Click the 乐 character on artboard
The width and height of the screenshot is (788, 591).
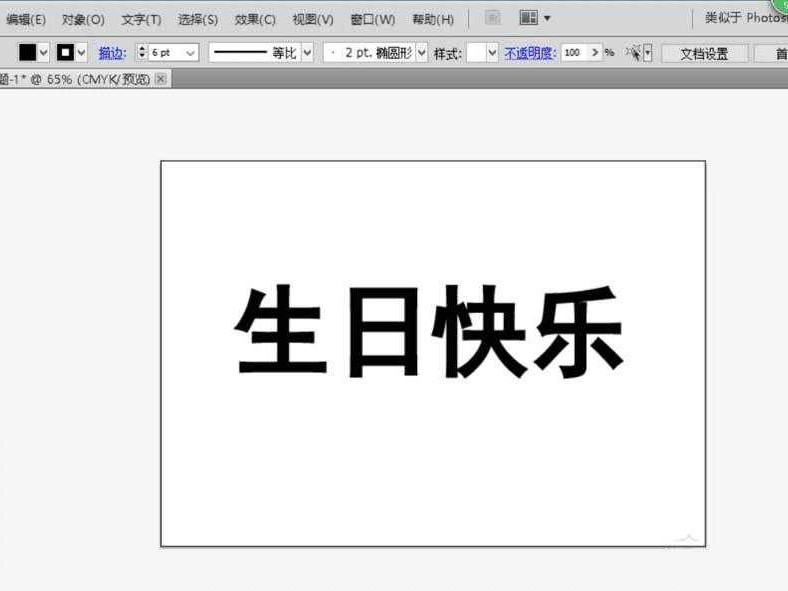(x=579, y=332)
